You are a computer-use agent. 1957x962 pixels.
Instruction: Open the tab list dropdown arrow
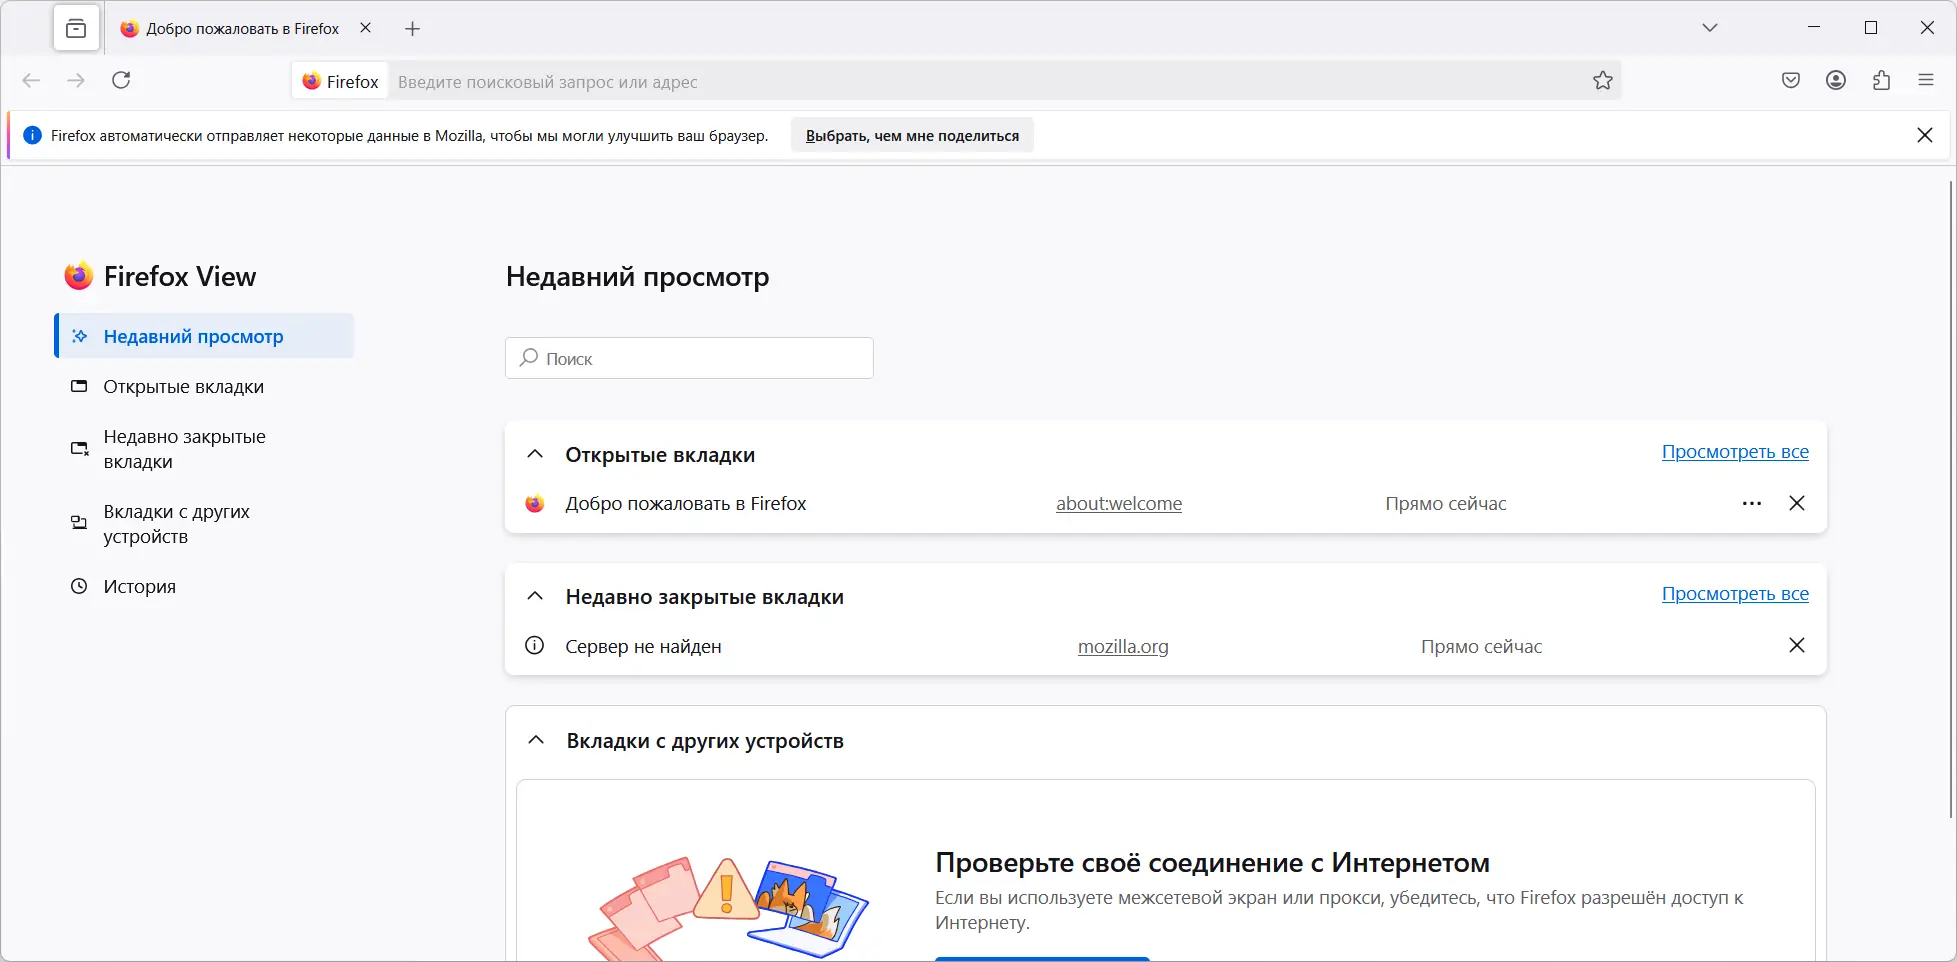[x=1709, y=27]
